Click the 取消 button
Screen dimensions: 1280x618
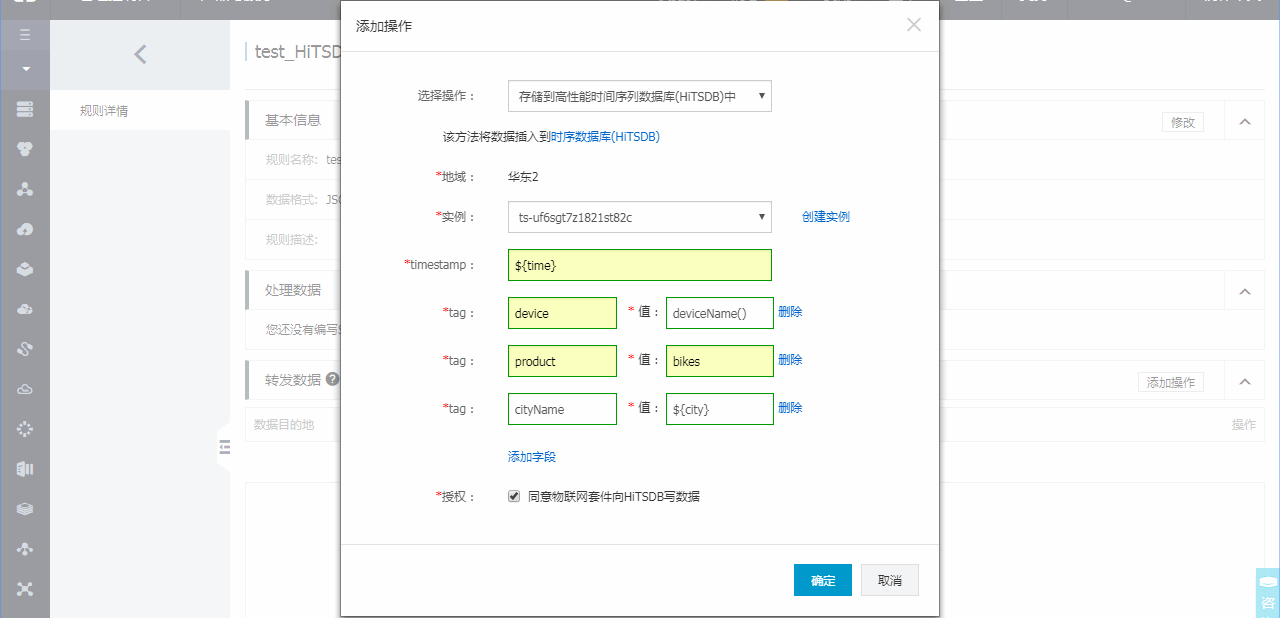pyautogui.click(x=890, y=580)
